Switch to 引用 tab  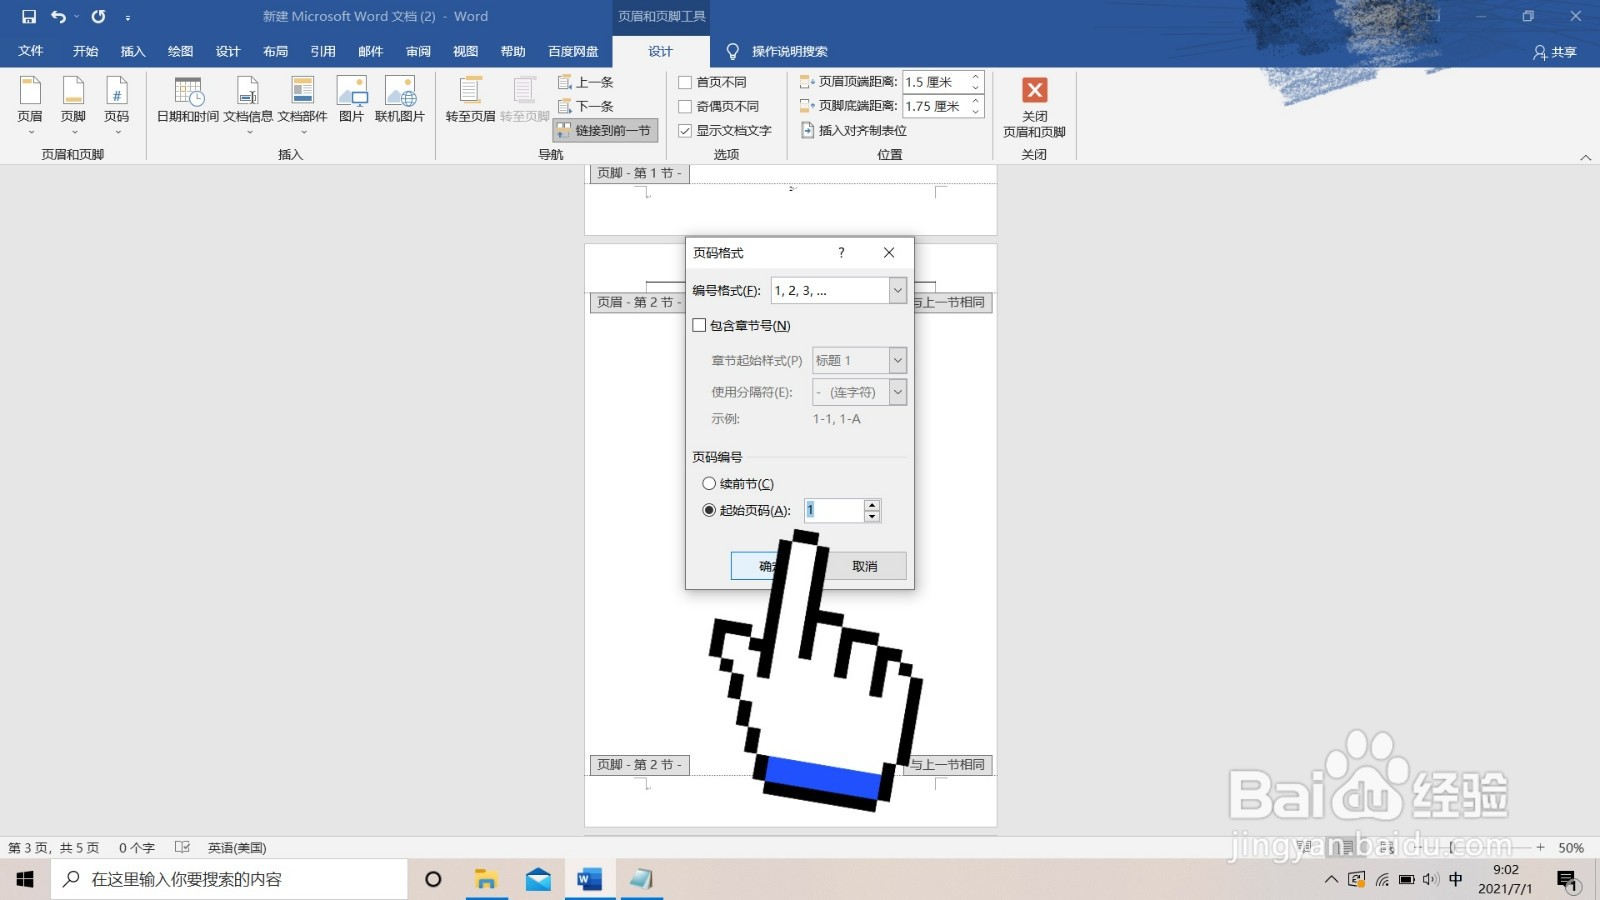pos(322,51)
